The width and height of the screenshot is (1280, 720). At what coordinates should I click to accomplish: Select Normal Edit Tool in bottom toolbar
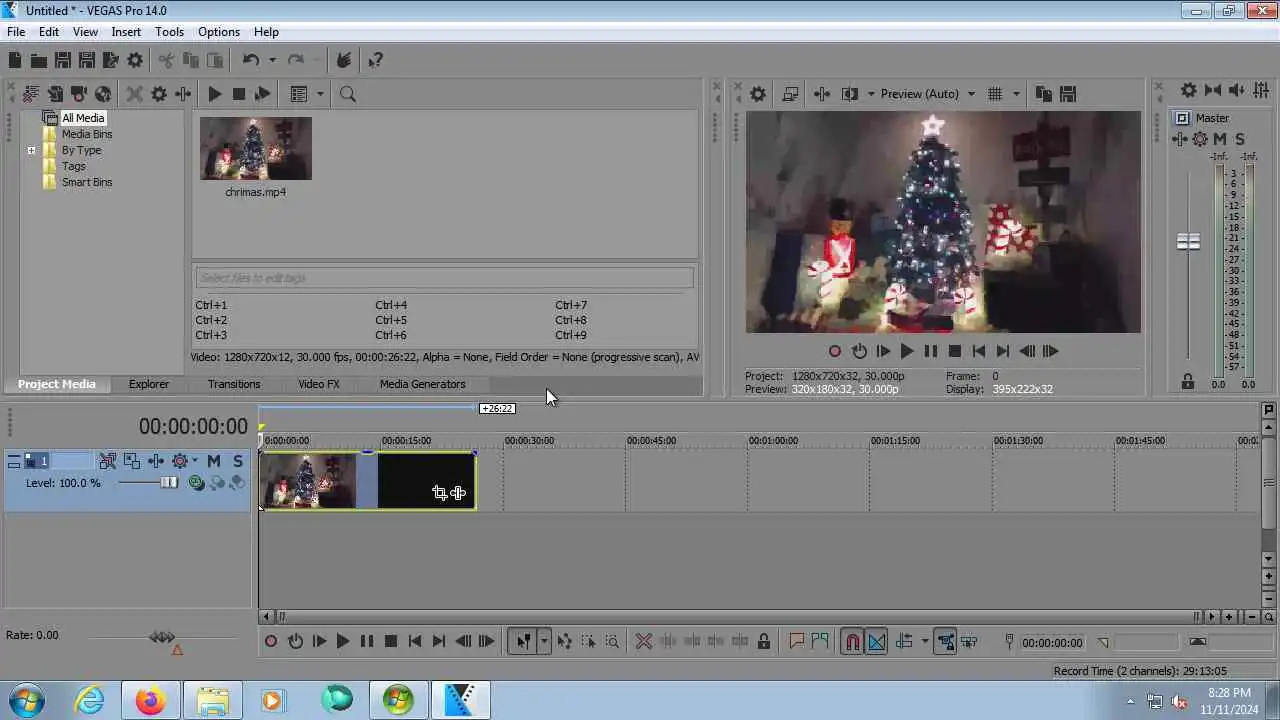coord(523,642)
